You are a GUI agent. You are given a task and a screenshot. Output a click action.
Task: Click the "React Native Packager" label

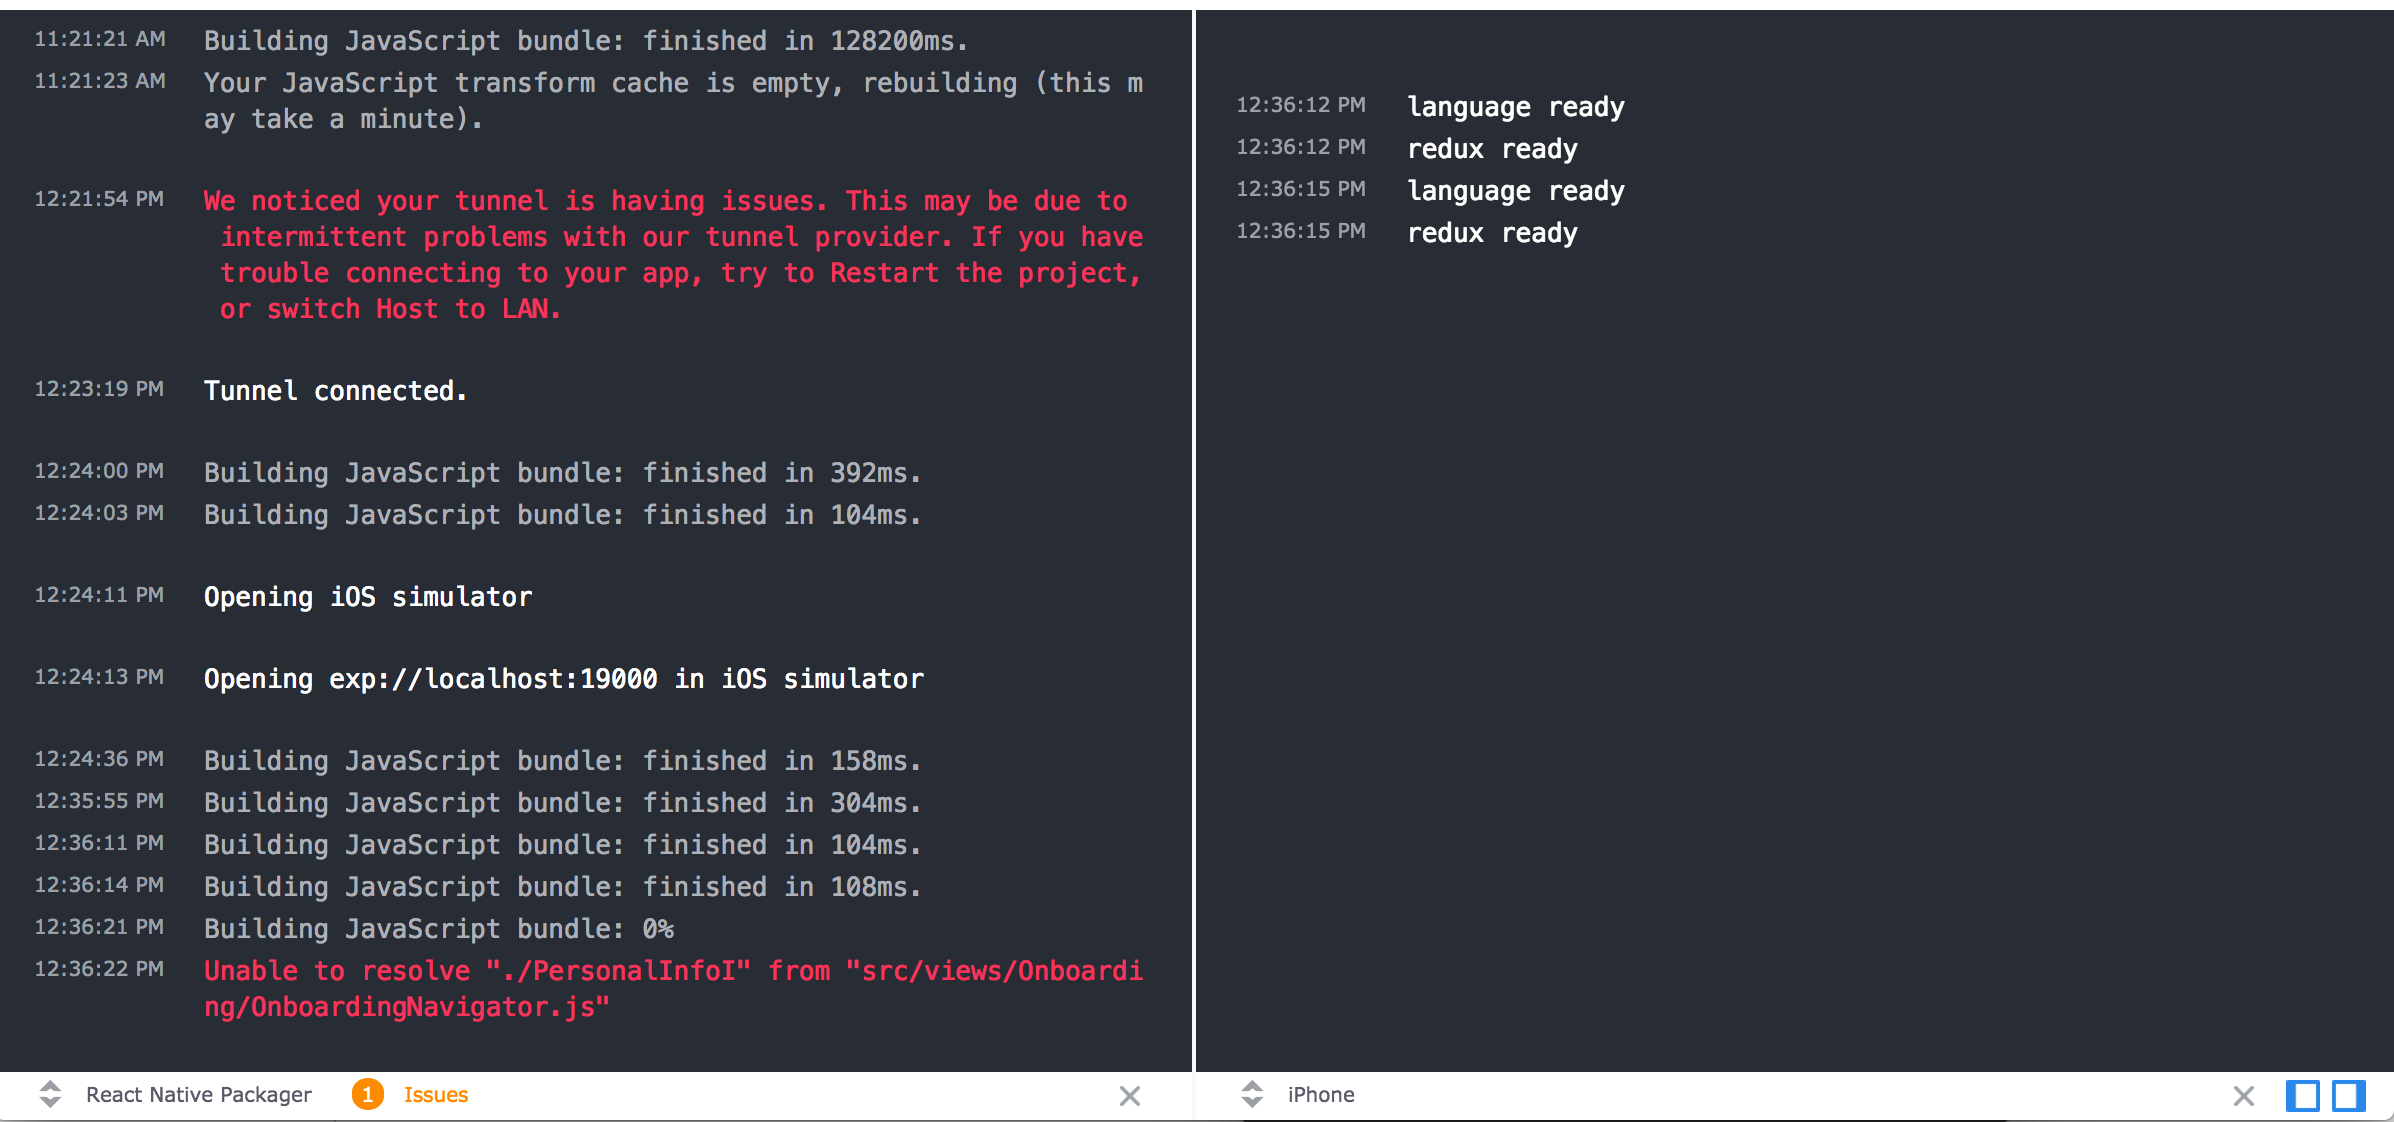198,1095
